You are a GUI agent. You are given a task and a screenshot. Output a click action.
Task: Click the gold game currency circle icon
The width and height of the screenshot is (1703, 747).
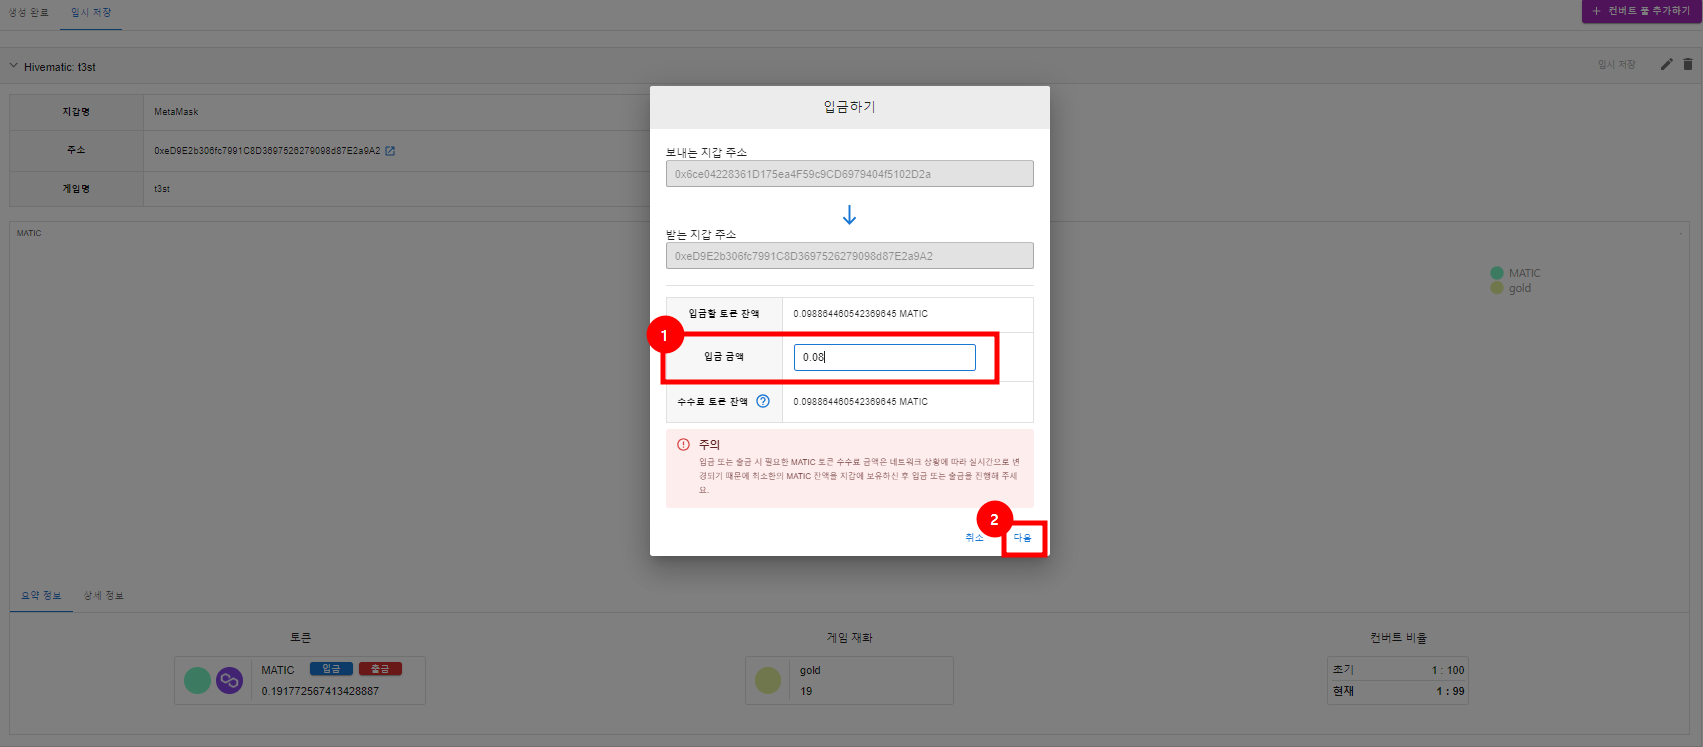point(768,681)
